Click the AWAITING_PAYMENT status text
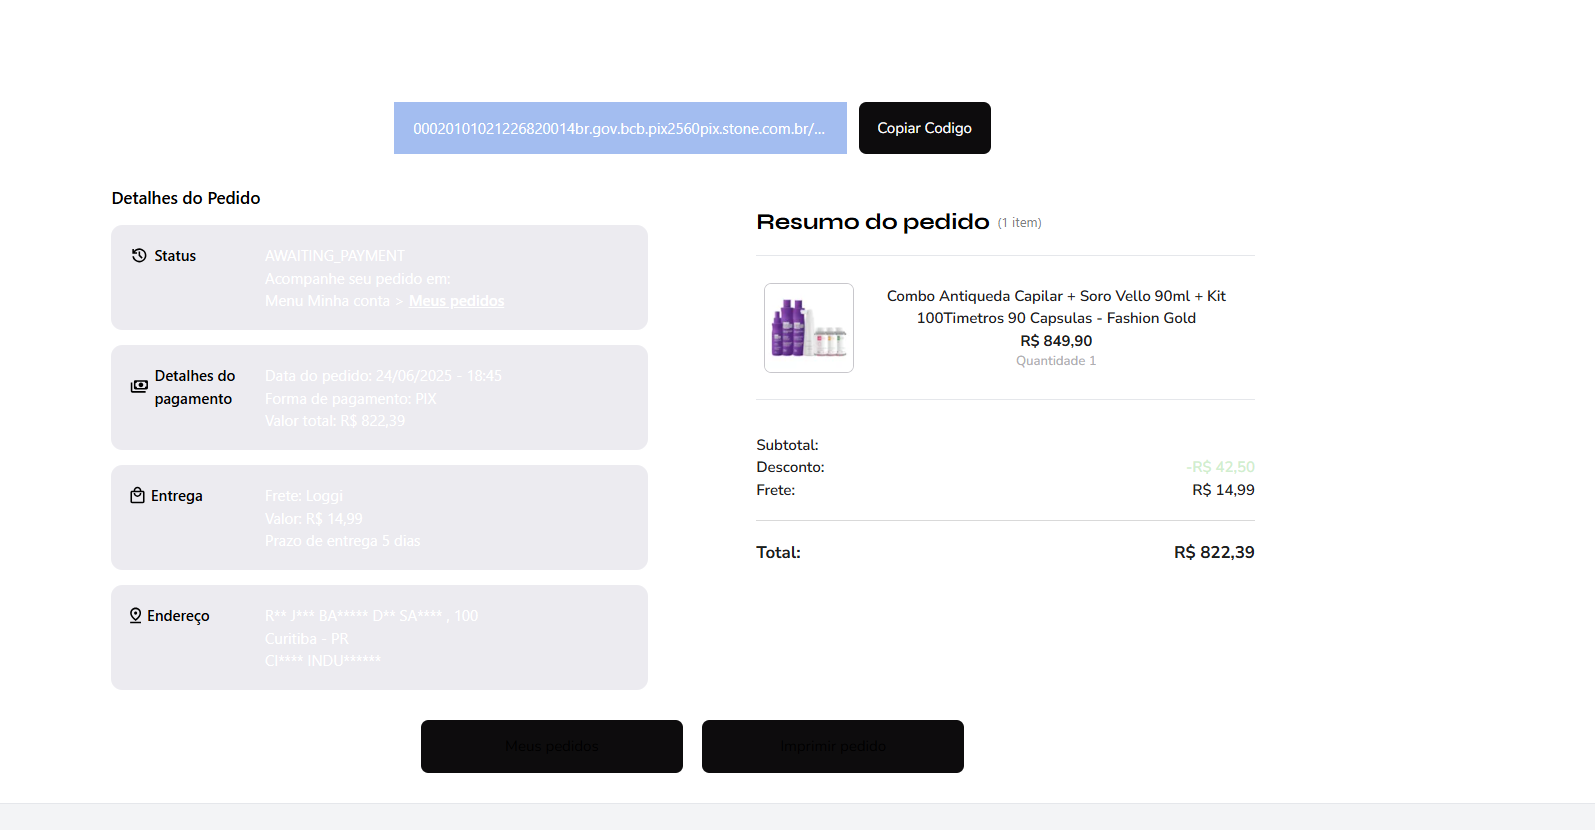This screenshot has height=830, width=1595. tap(335, 256)
